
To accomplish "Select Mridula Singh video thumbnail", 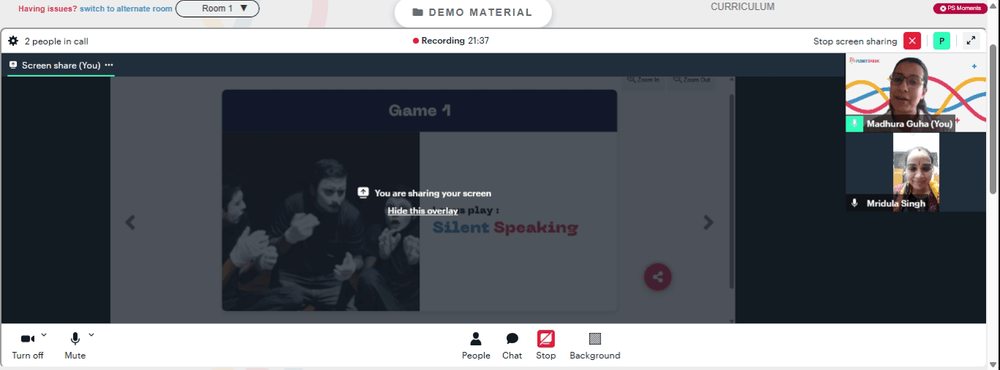I will click(916, 172).
